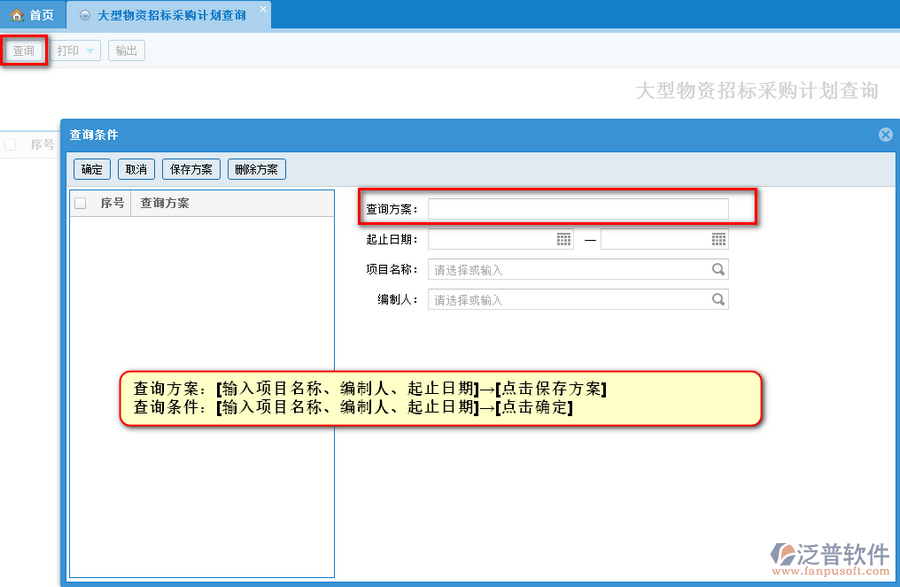The width and height of the screenshot is (900, 587).
Task: Click the 项目名称 search magnifier icon
Action: point(718,269)
